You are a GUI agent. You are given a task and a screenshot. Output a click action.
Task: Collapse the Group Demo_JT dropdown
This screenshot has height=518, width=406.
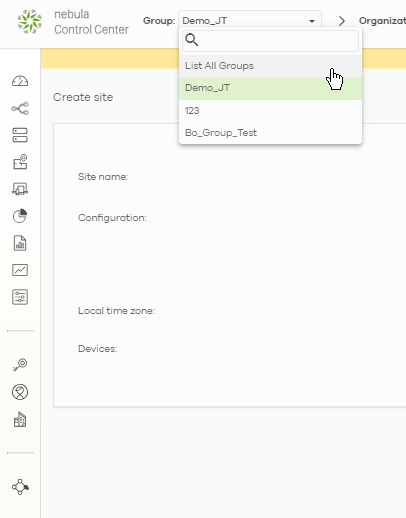coord(250,21)
